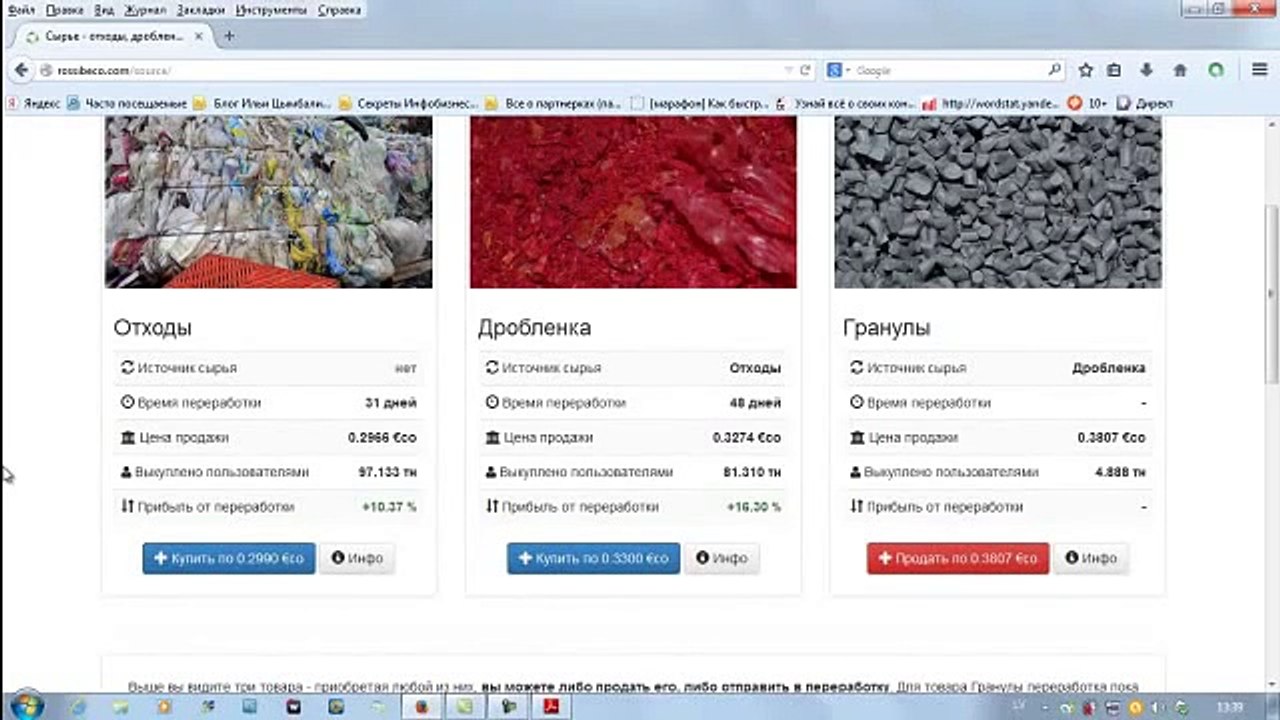The image size is (1280, 720).
Task: Click the 0.3274 €co sale price
Action: [747, 438]
